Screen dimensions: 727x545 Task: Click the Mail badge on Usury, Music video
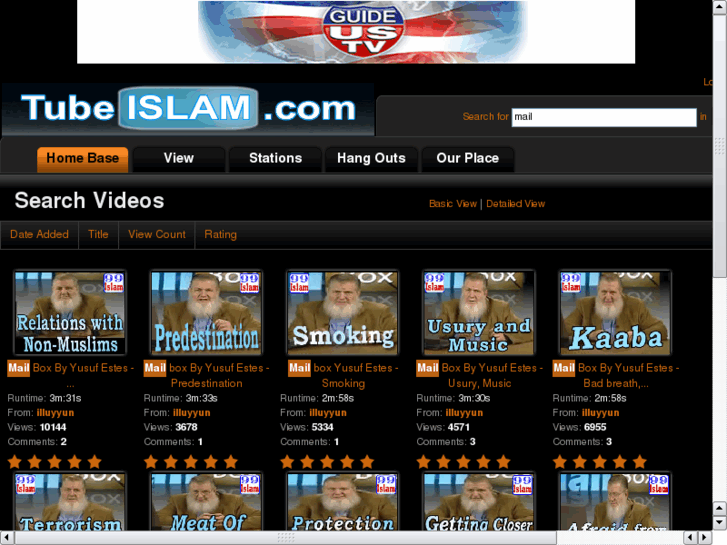[x=427, y=368]
